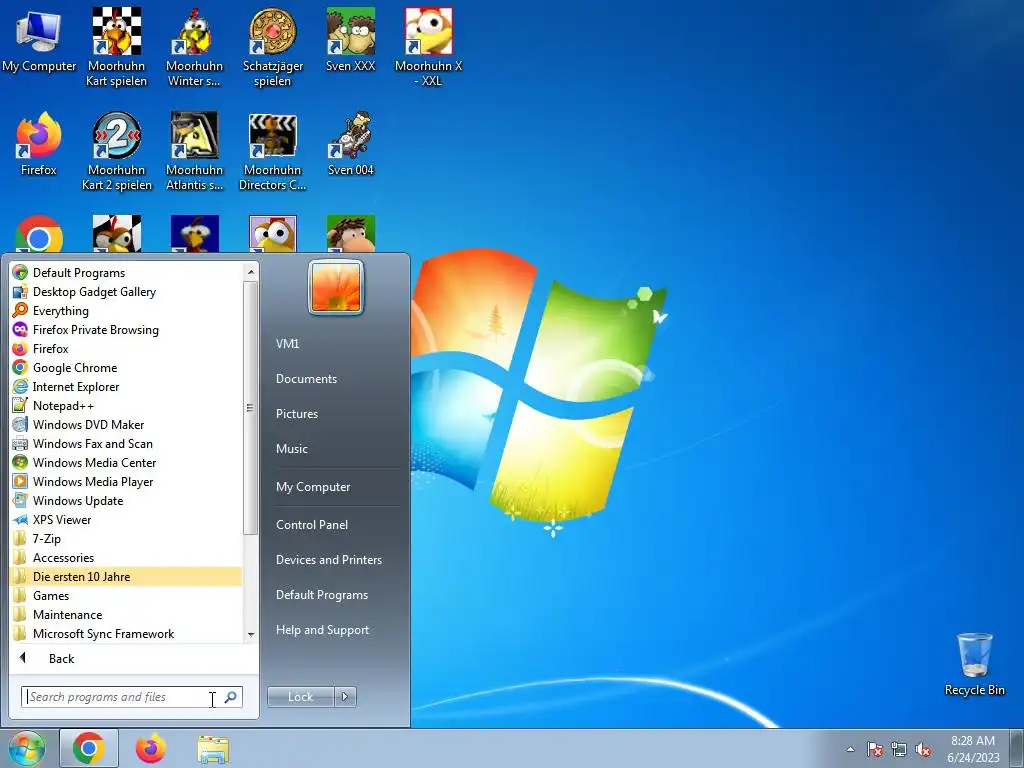Show hidden tray icons arrow

pos(850,750)
